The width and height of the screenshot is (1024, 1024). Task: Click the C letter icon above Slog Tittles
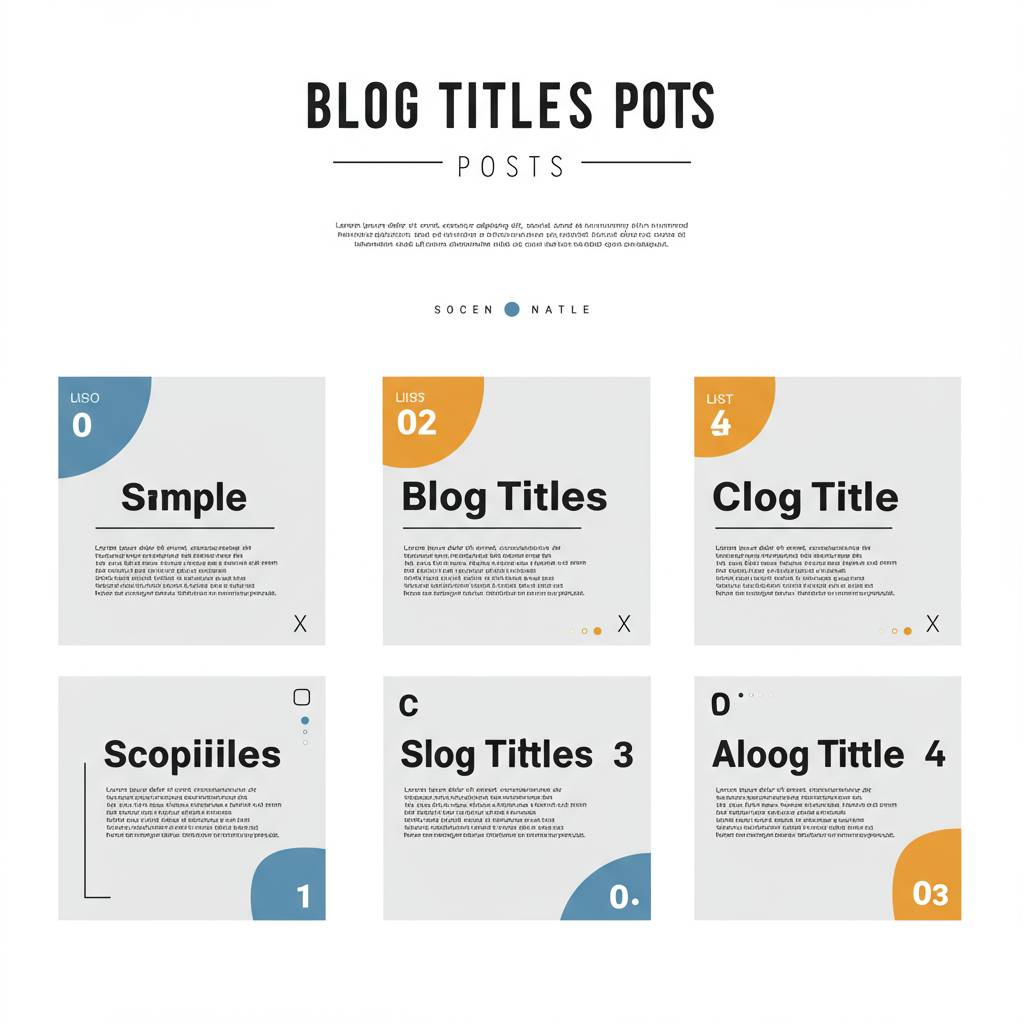(408, 705)
